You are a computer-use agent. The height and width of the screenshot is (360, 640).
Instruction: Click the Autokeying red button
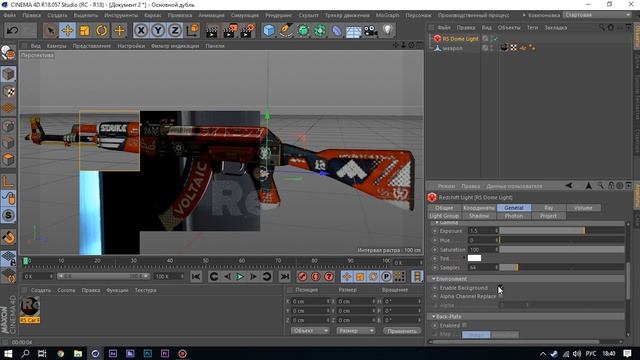tap(316, 276)
